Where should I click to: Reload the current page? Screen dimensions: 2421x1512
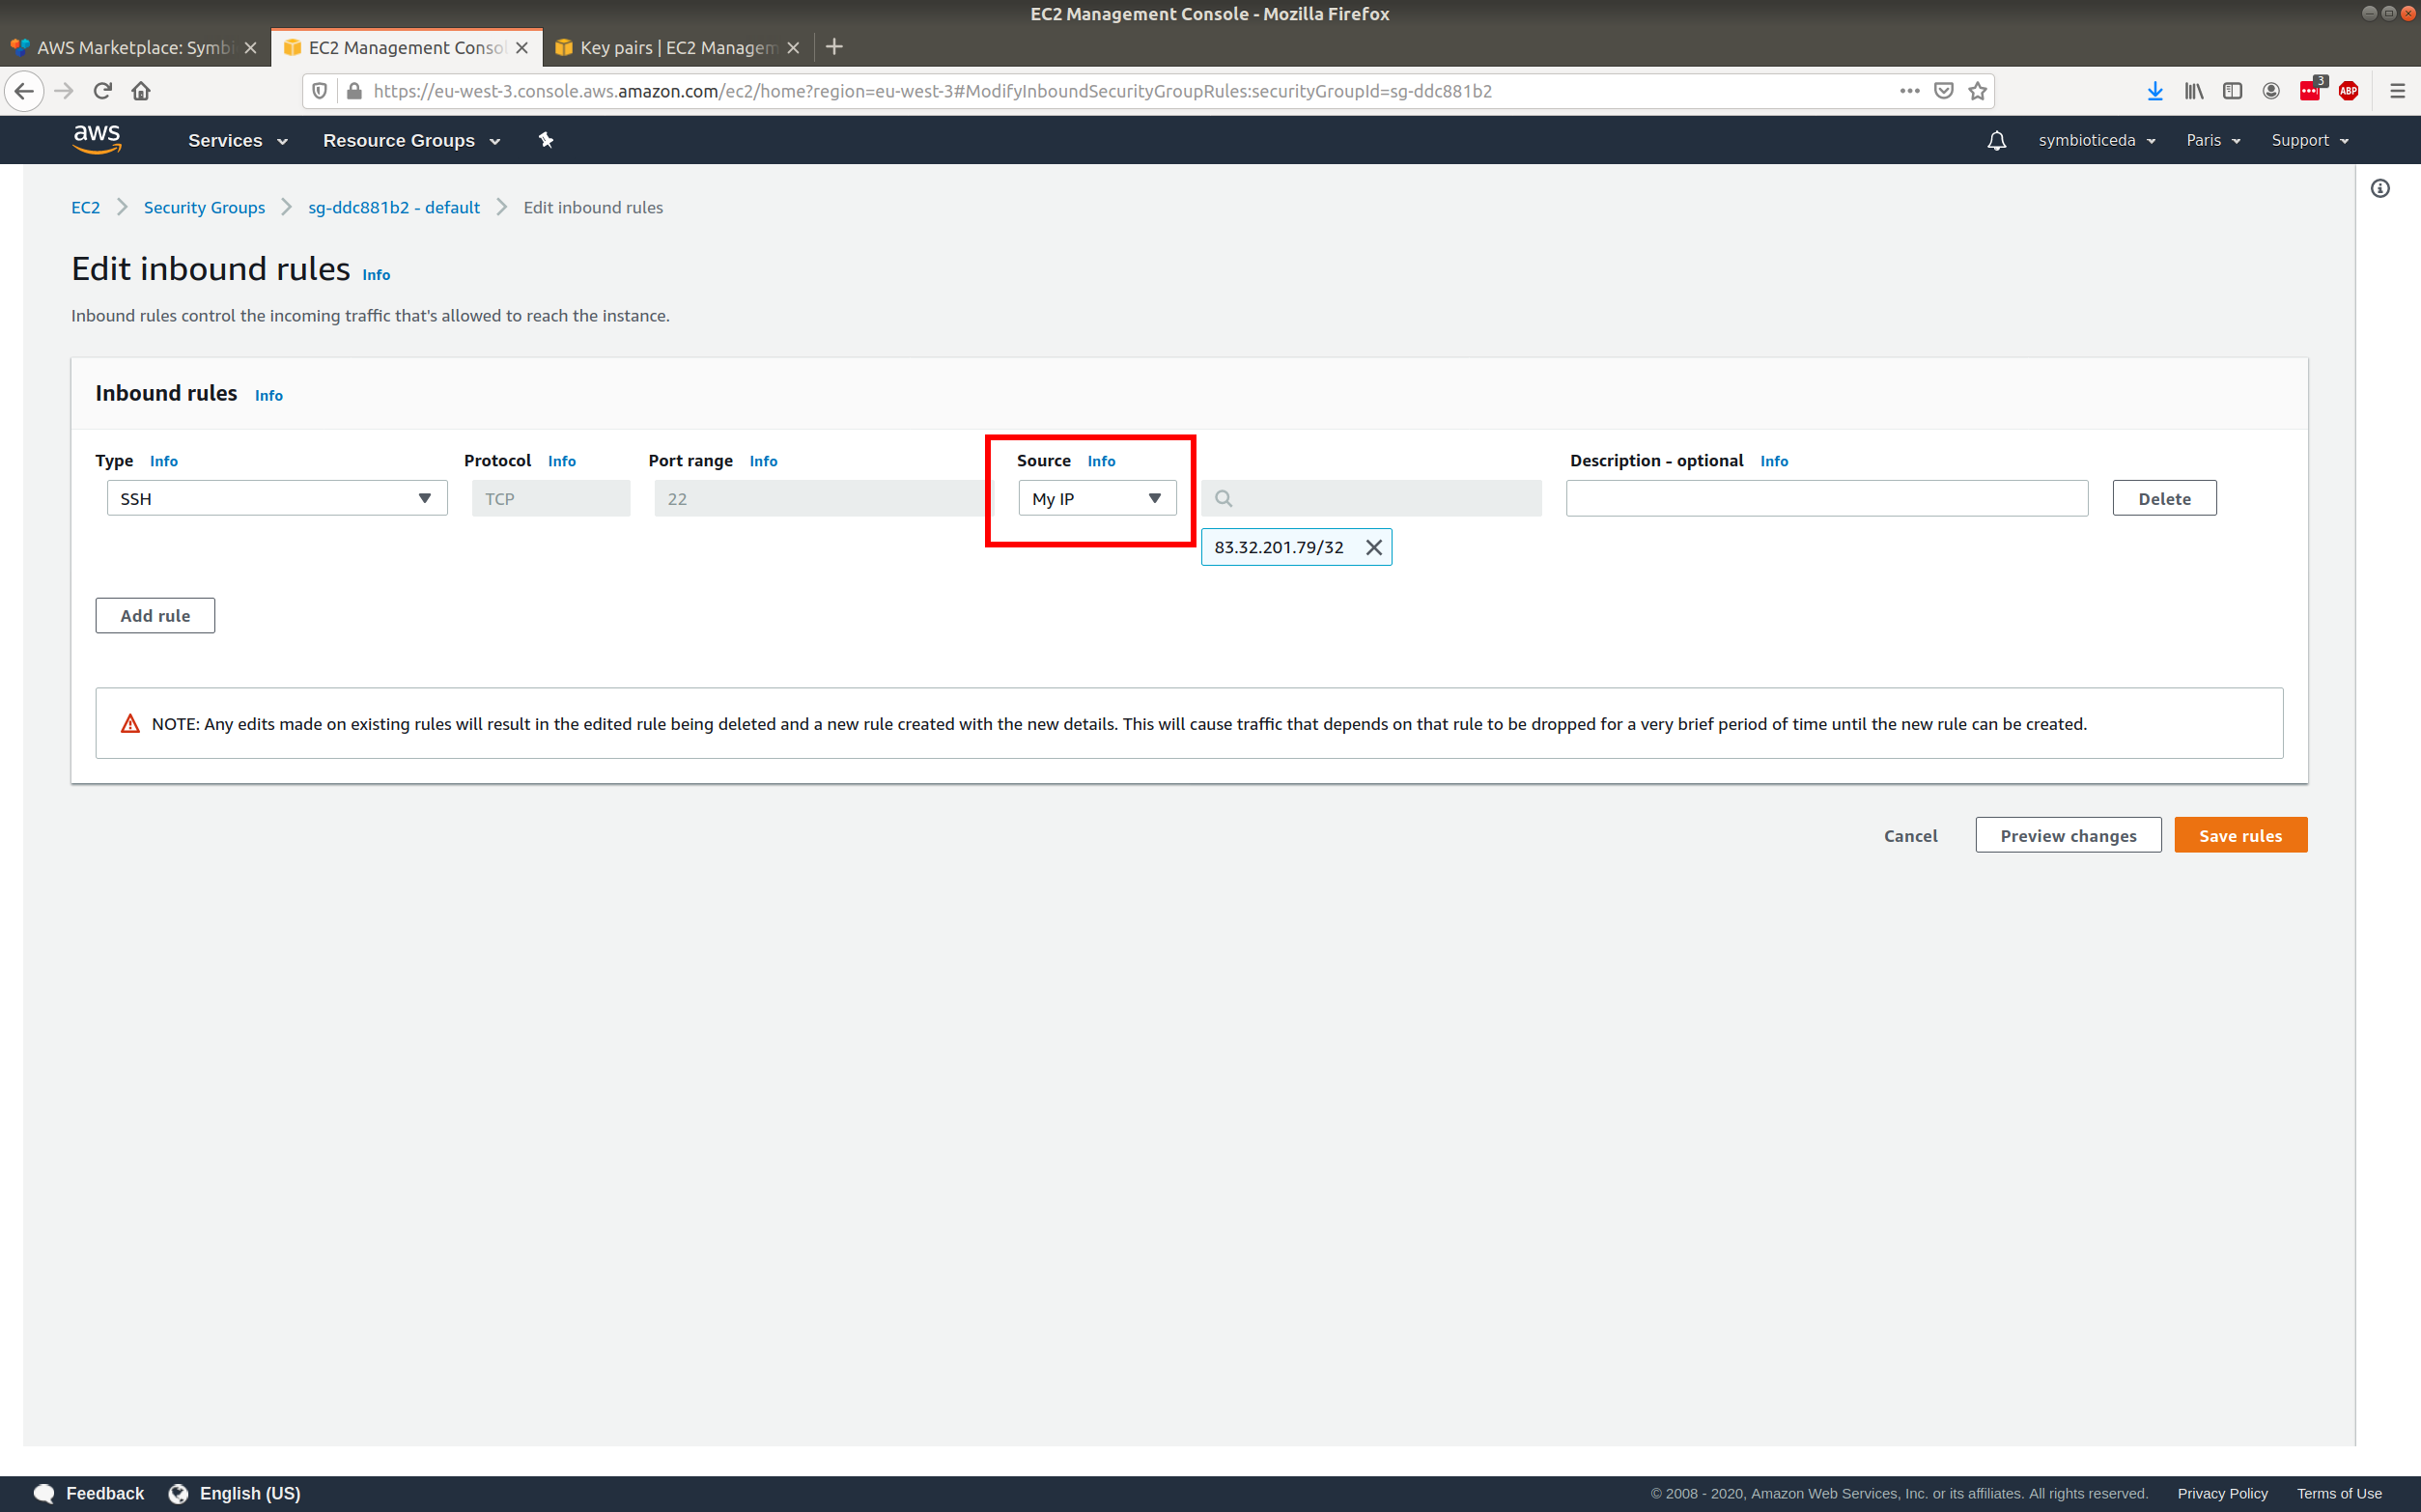coord(102,91)
